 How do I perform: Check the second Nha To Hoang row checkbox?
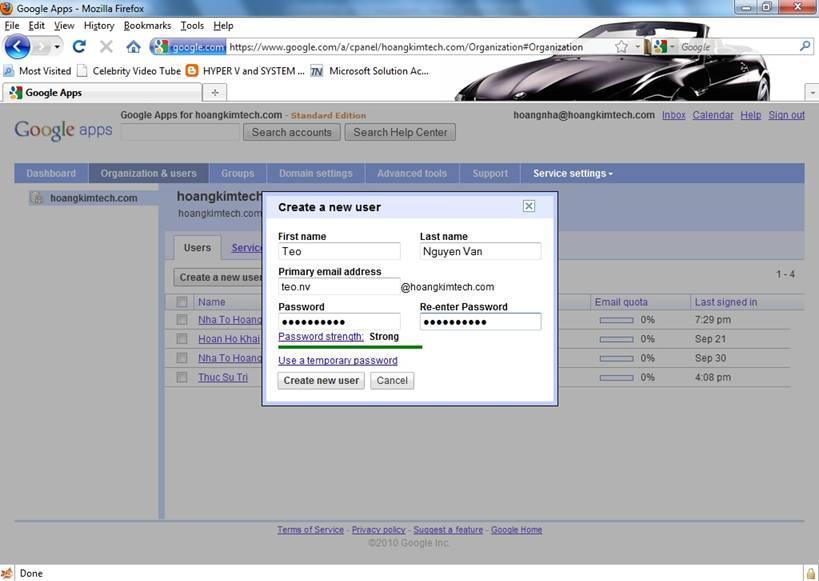click(x=182, y=358)
